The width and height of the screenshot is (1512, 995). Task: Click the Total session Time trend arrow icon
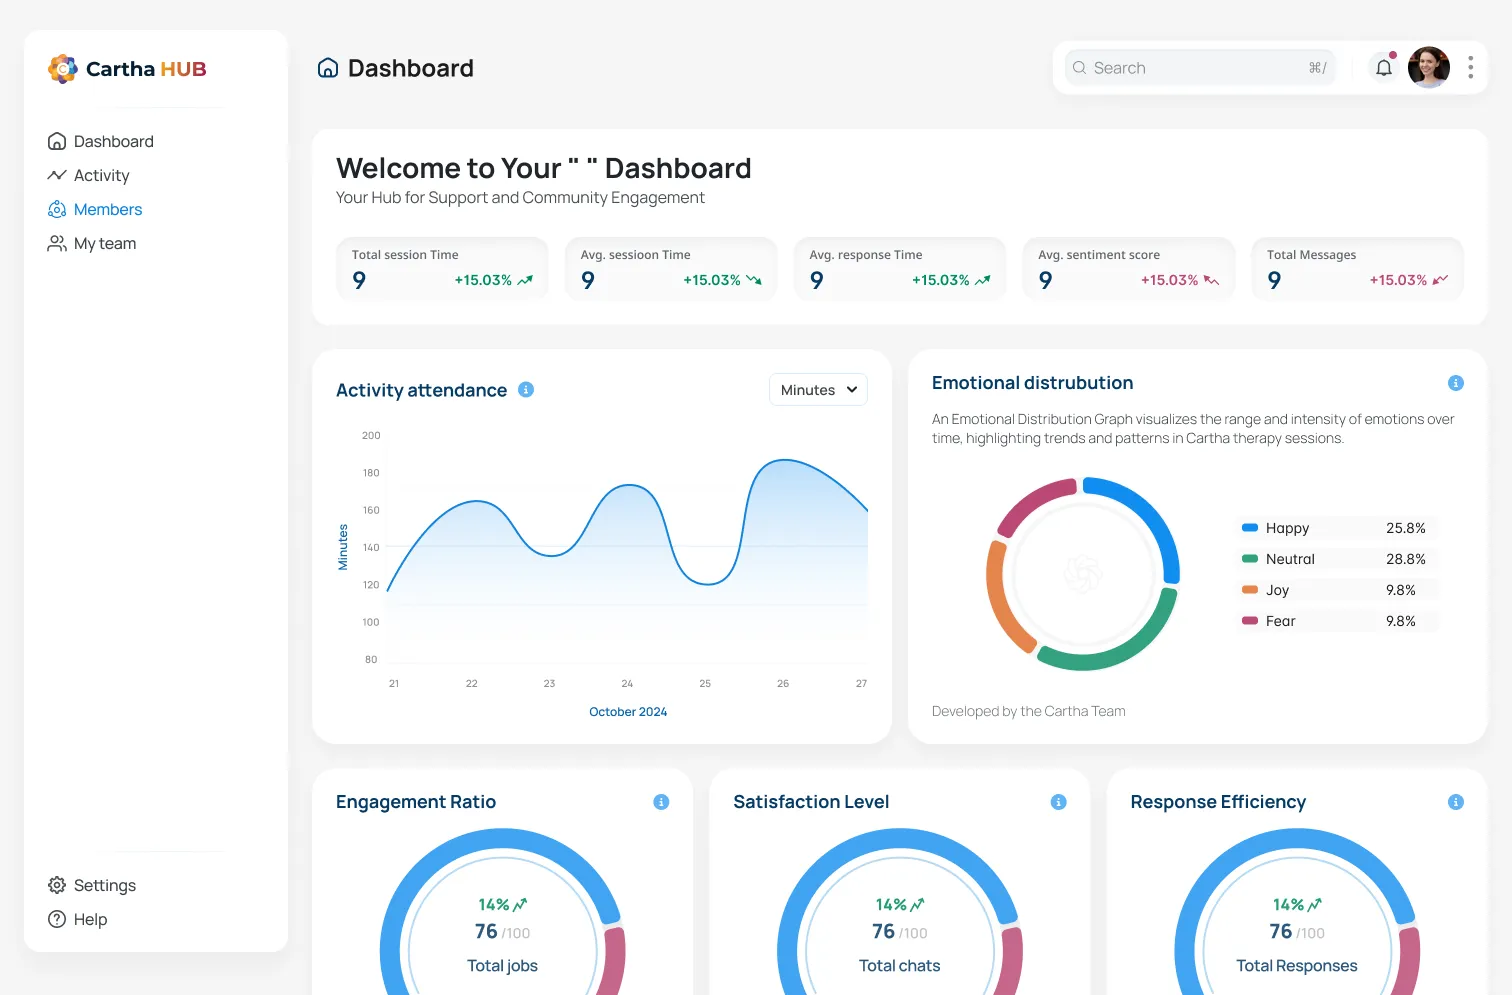pos(525,281)
